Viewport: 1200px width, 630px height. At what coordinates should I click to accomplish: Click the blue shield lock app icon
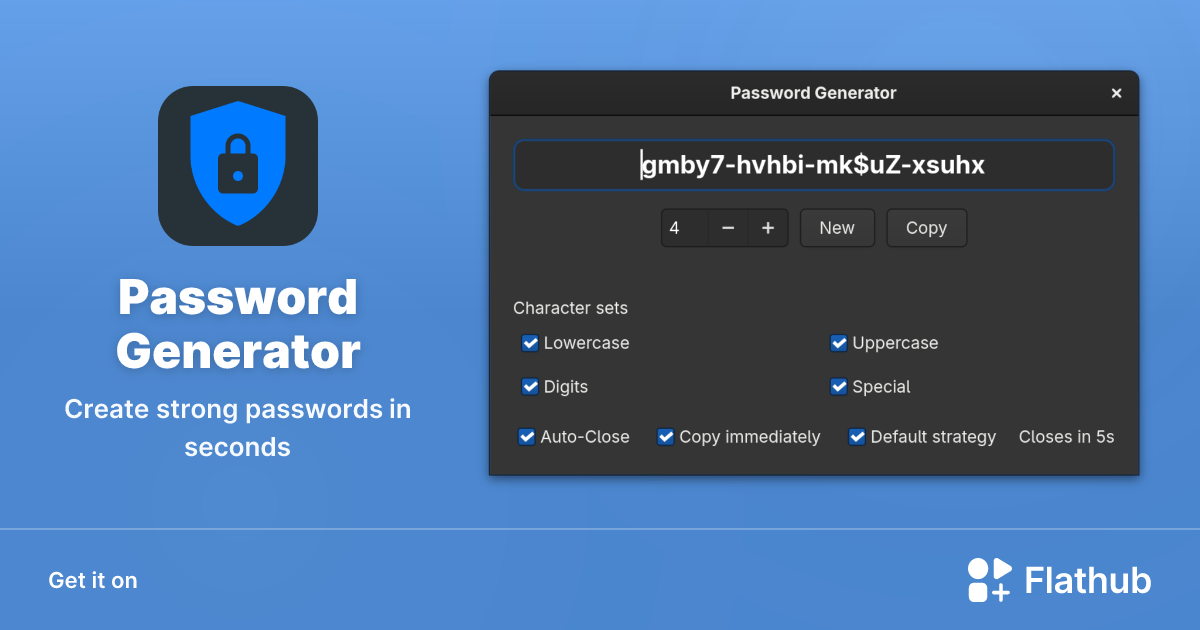[238, 166]
